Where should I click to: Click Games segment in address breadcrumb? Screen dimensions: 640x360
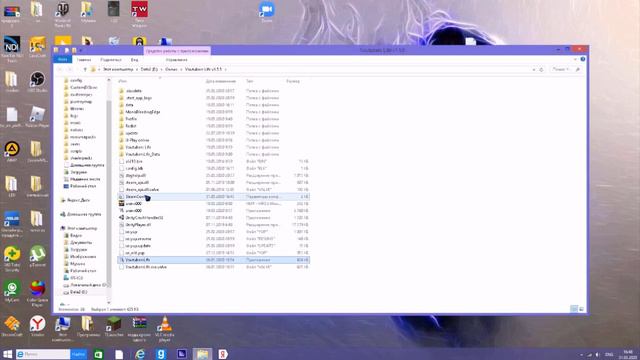coord(171,69)
